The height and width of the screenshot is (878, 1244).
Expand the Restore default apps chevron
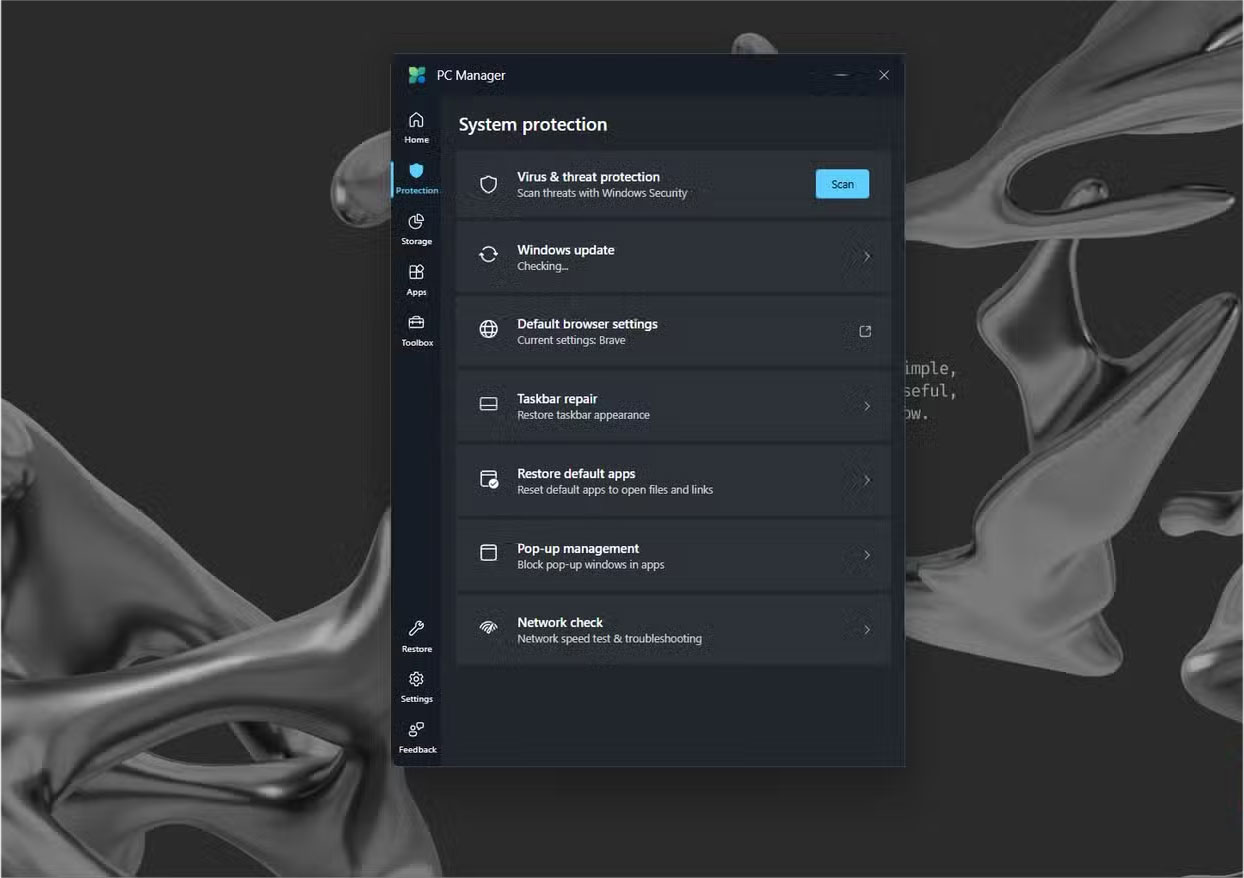tap(866, 480)
